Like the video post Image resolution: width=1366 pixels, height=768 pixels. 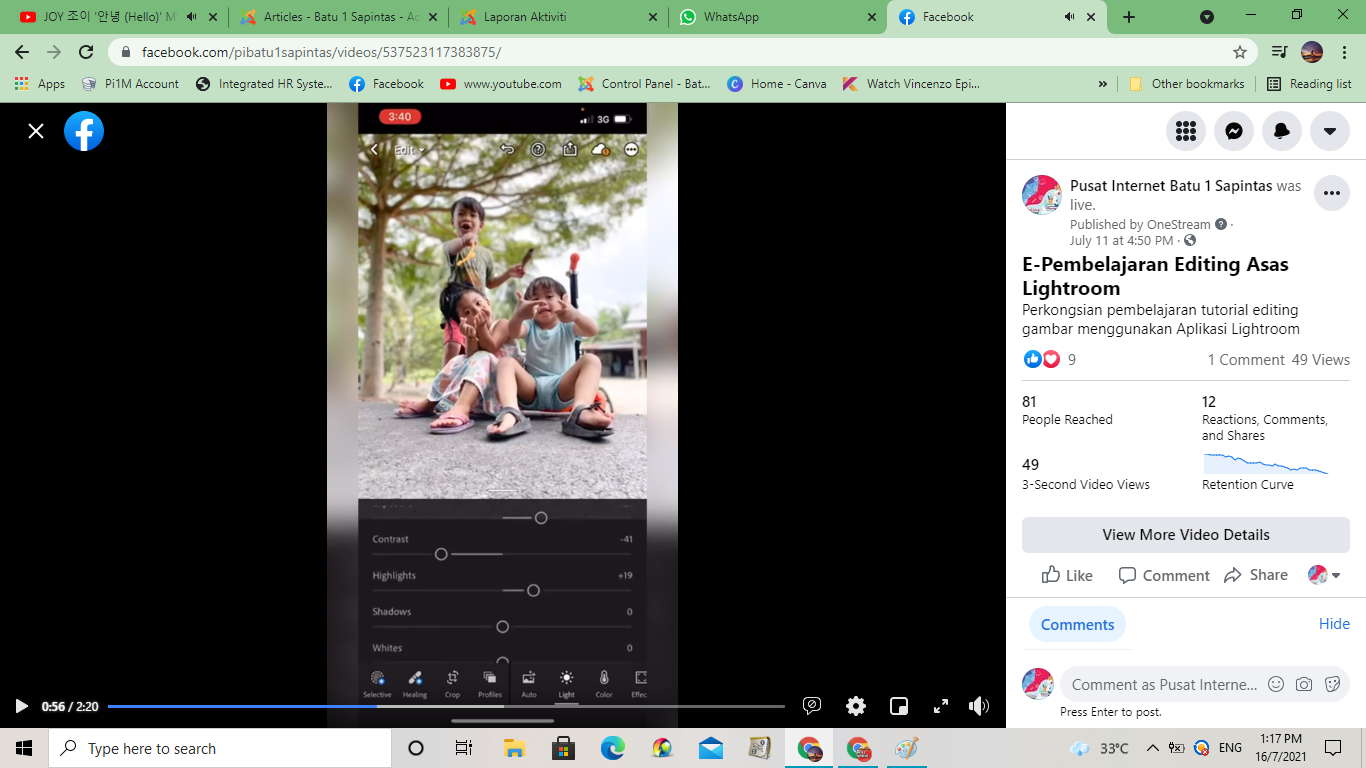tap(1067, 575)
